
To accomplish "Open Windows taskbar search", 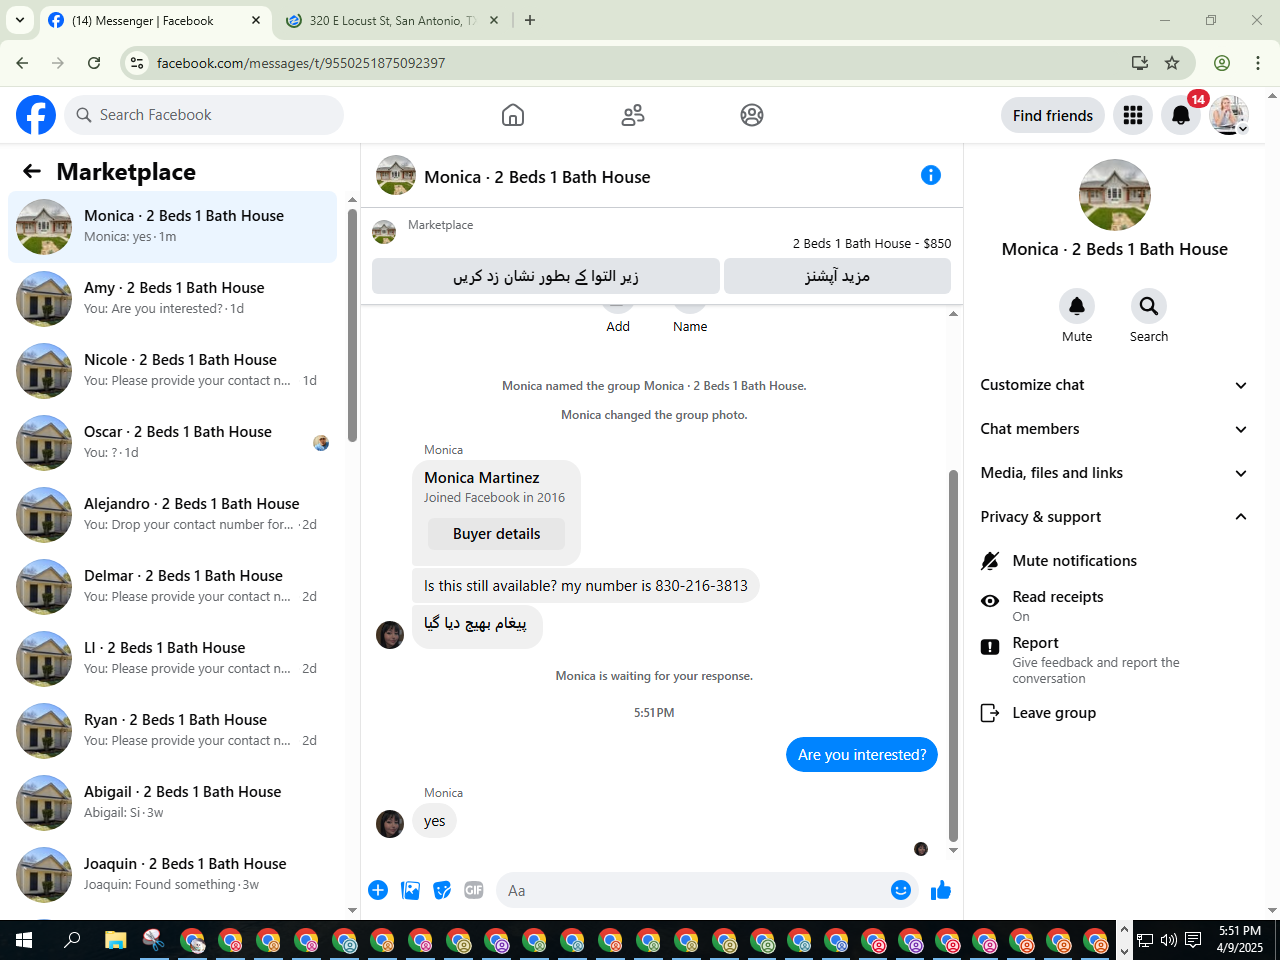I will click(x=72, y=940).
